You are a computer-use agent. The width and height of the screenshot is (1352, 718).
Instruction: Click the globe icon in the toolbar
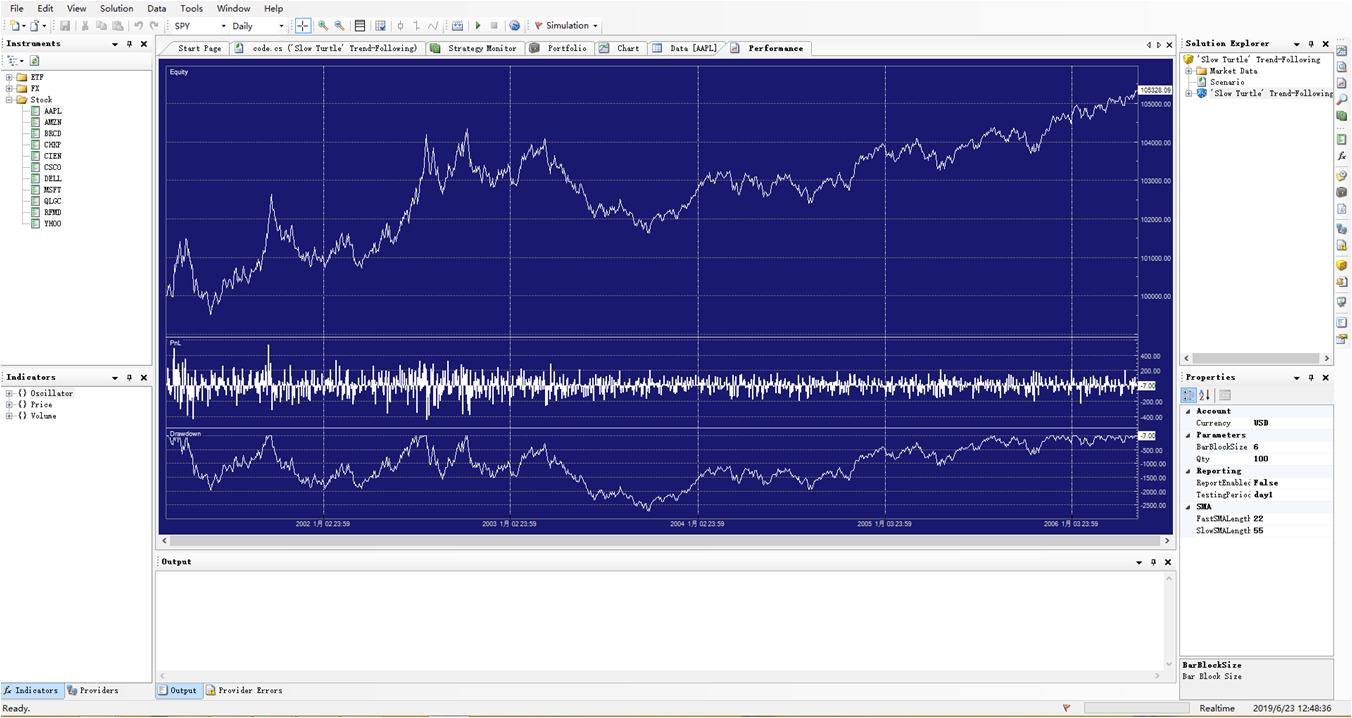pos(514,26)
